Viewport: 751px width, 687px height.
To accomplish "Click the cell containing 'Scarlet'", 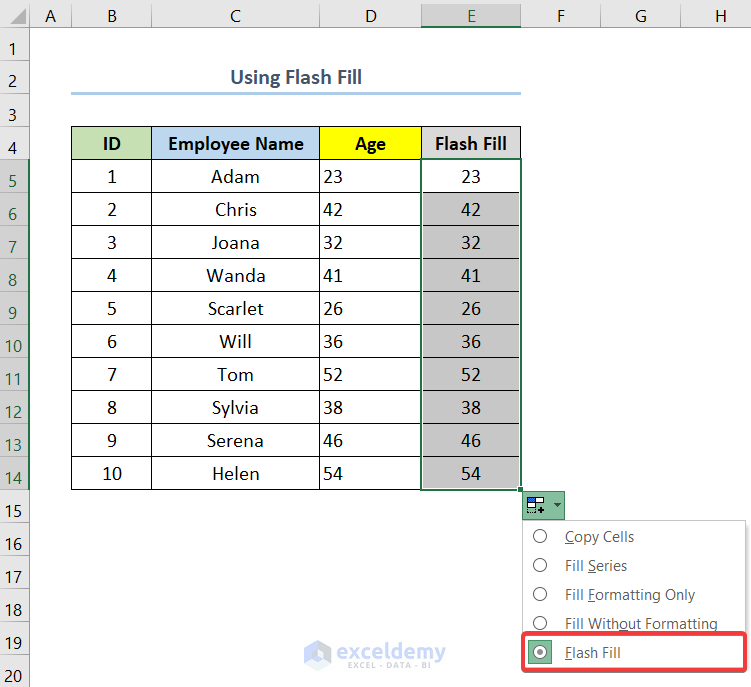I will pos(235,309).
